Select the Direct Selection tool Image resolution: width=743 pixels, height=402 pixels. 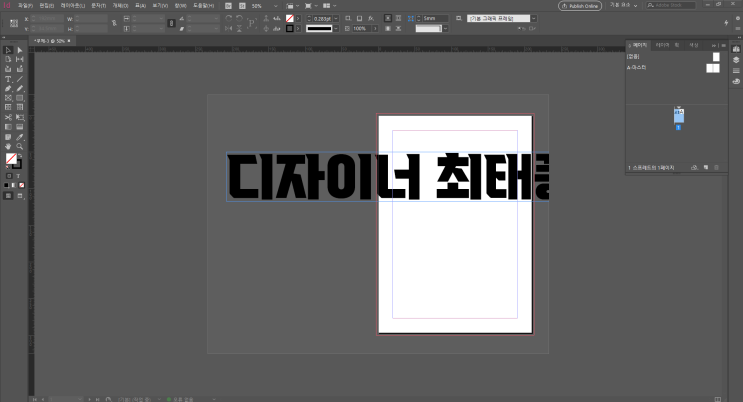tap(19, 50)
